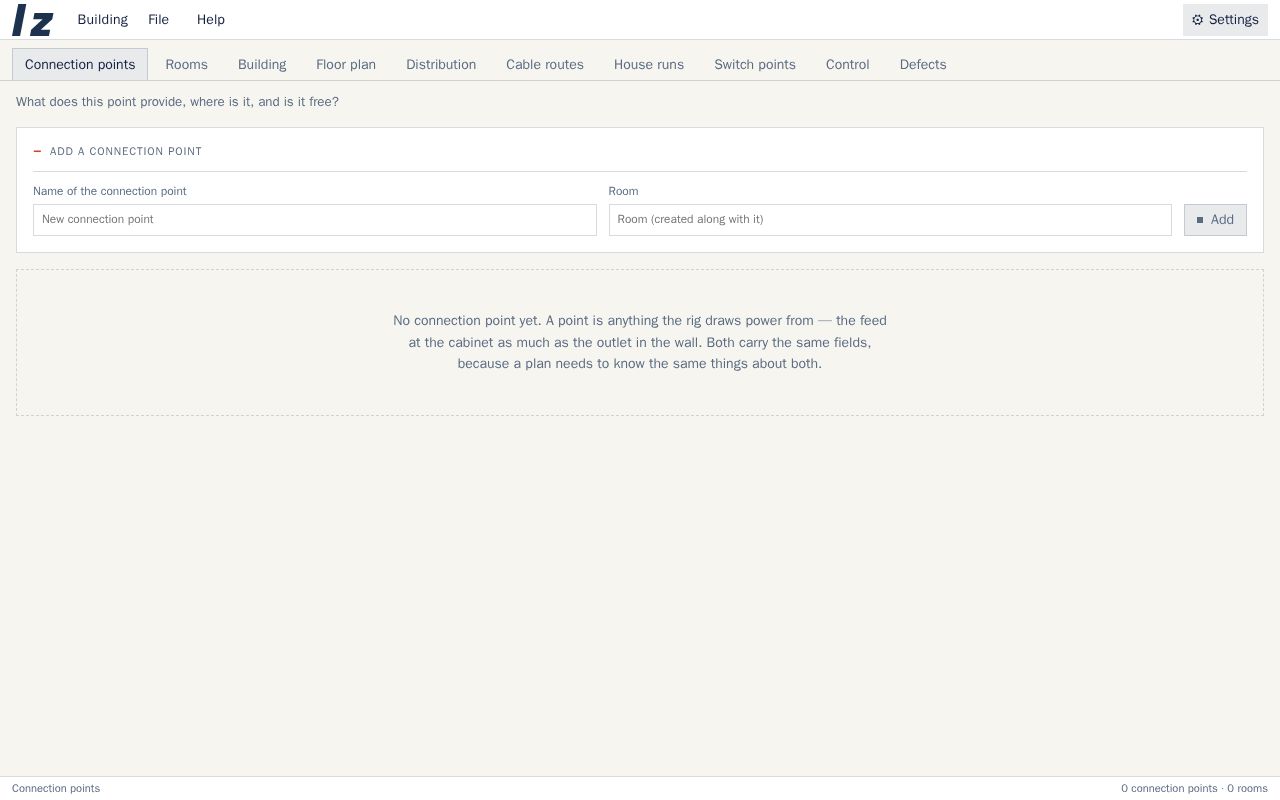
Task: Click the 'No connection point yet' empty-state message
Action: pos(640,342)
